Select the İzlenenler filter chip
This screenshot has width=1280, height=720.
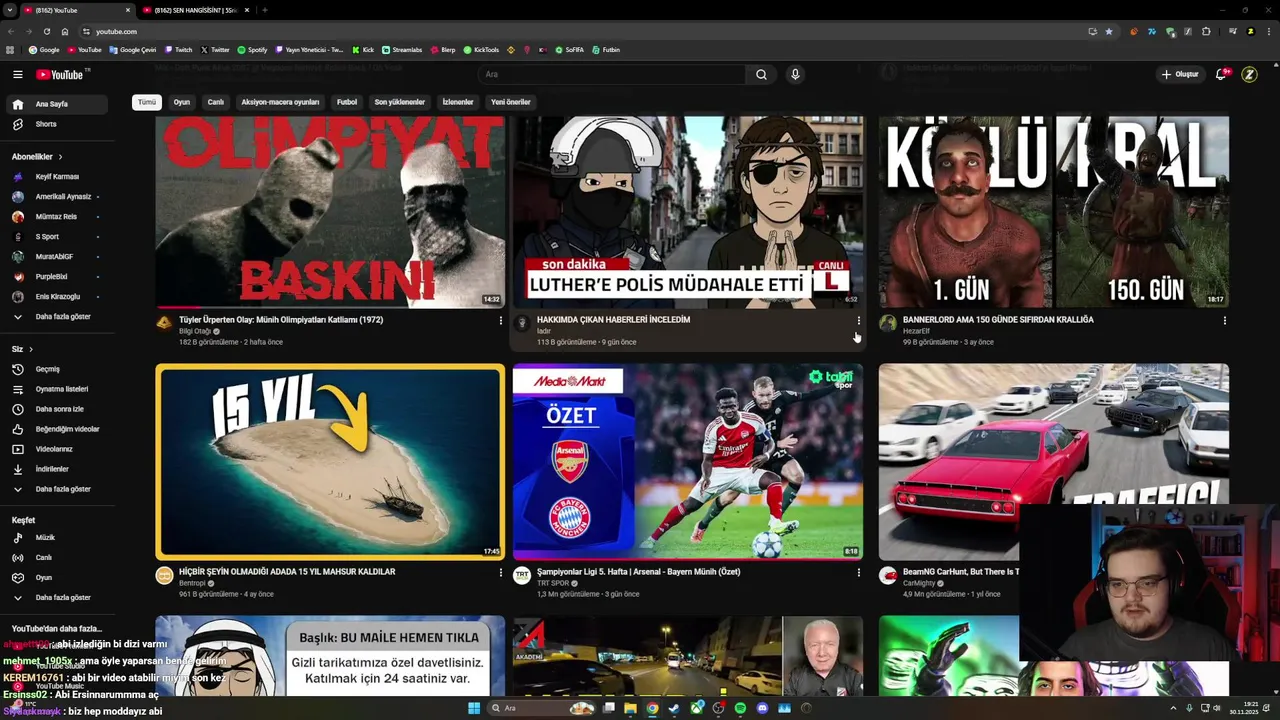pyautogui.click(x=458, y=102)
